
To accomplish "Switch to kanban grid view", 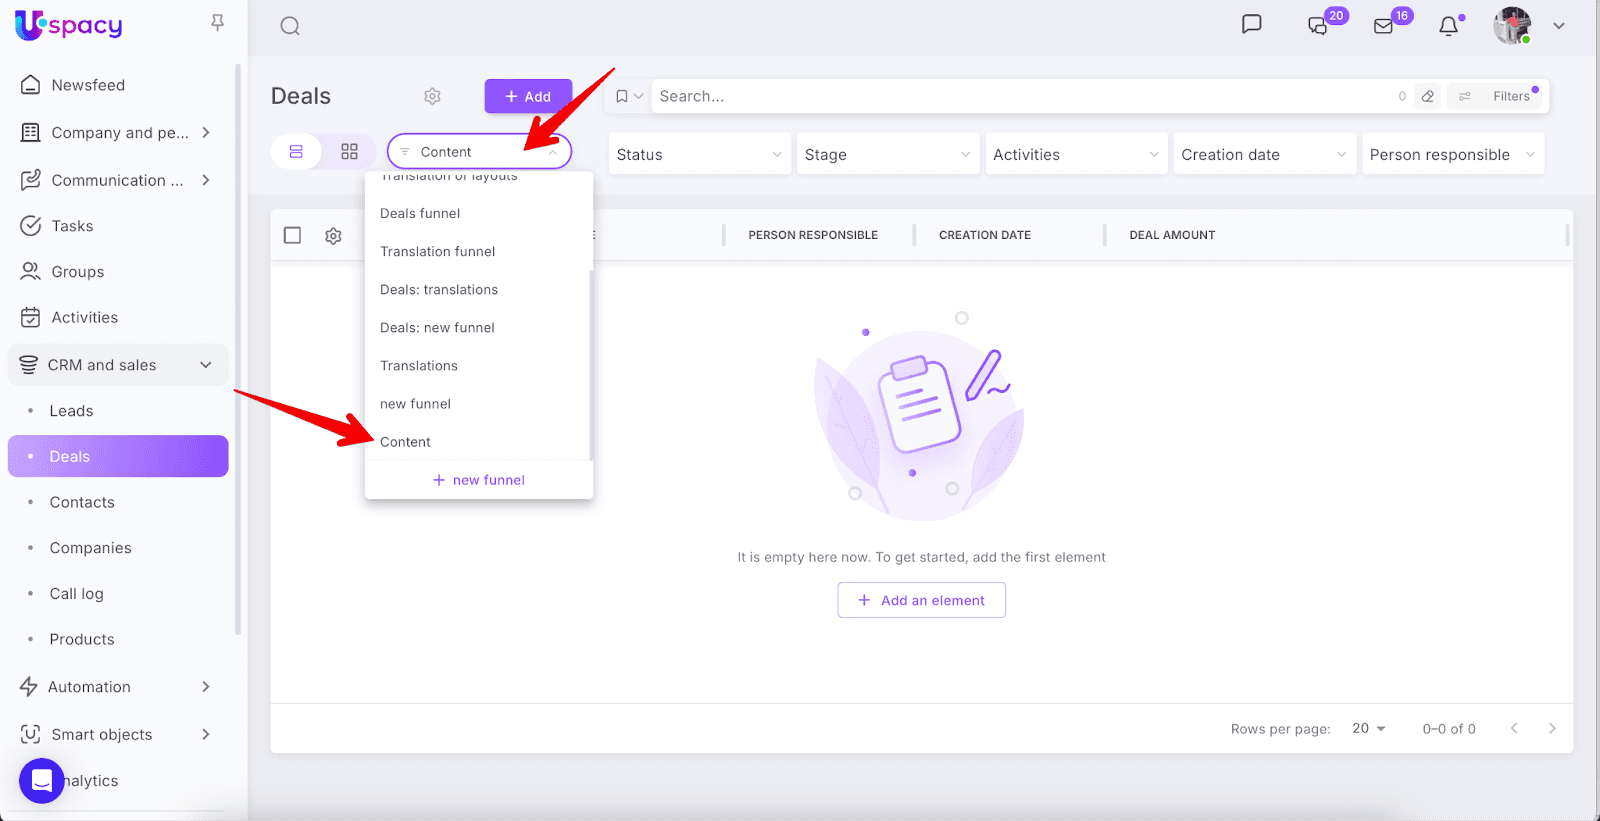I will tap(349, 152).
